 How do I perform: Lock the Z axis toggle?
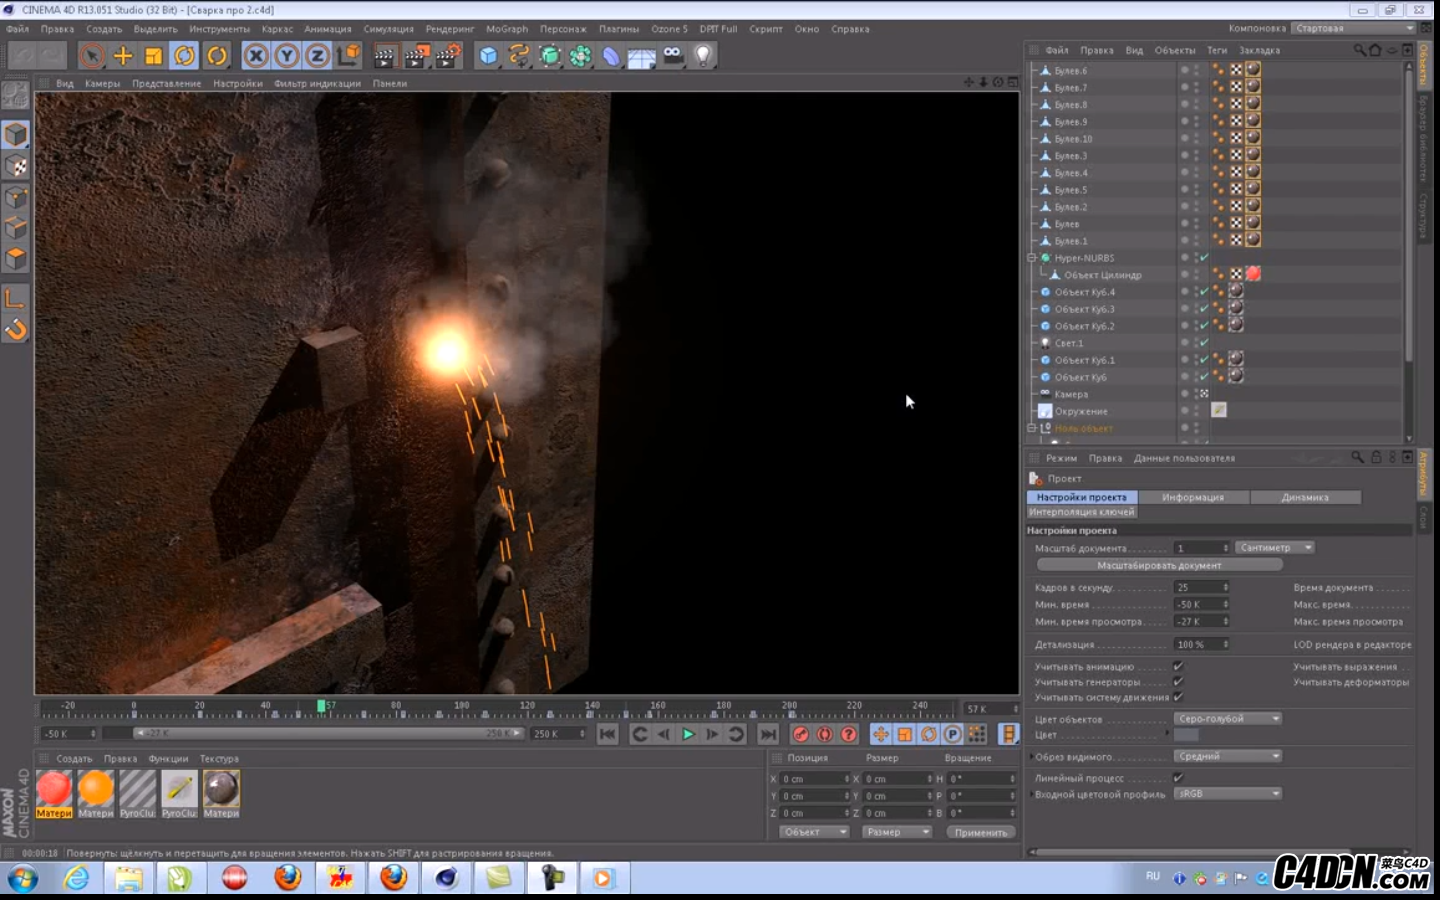[x=318, y=56]
